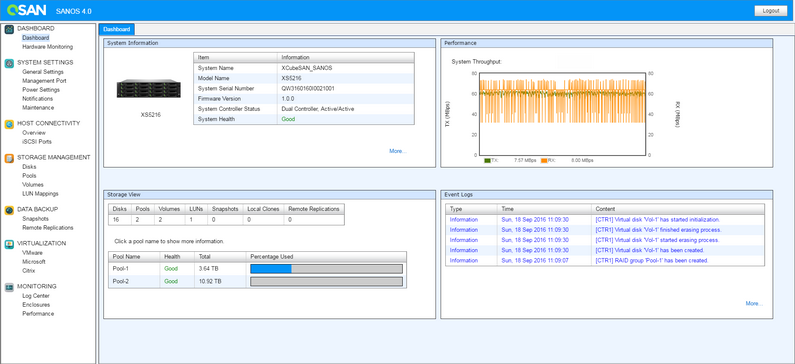Click the XS5216 device image
The image size is (795, 364).
(x=149, y=89)
